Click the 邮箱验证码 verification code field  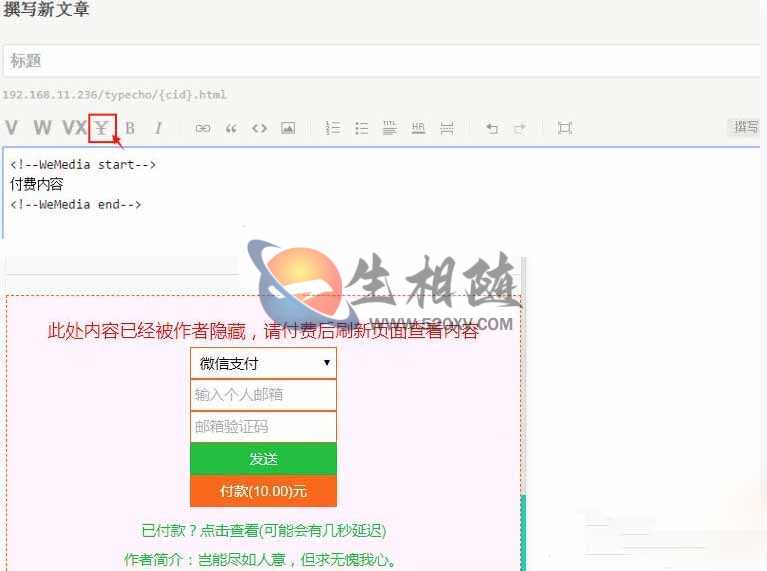click(x=263, y=427)
